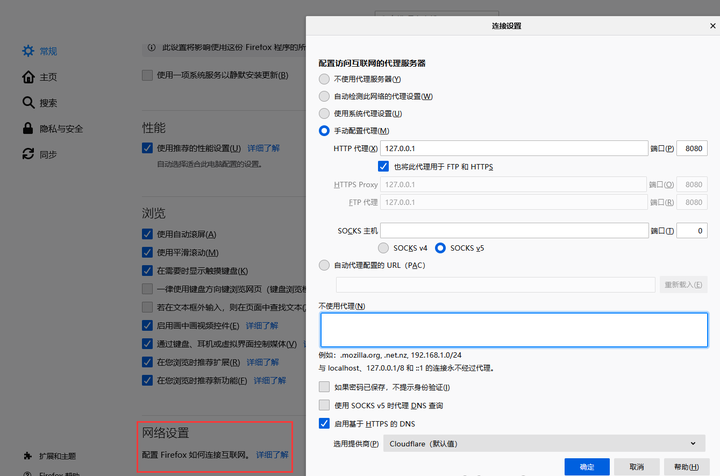Click the Home house icon in sidebar
The width and height of the screenshot is (720, 476).
tap(28, 77)
